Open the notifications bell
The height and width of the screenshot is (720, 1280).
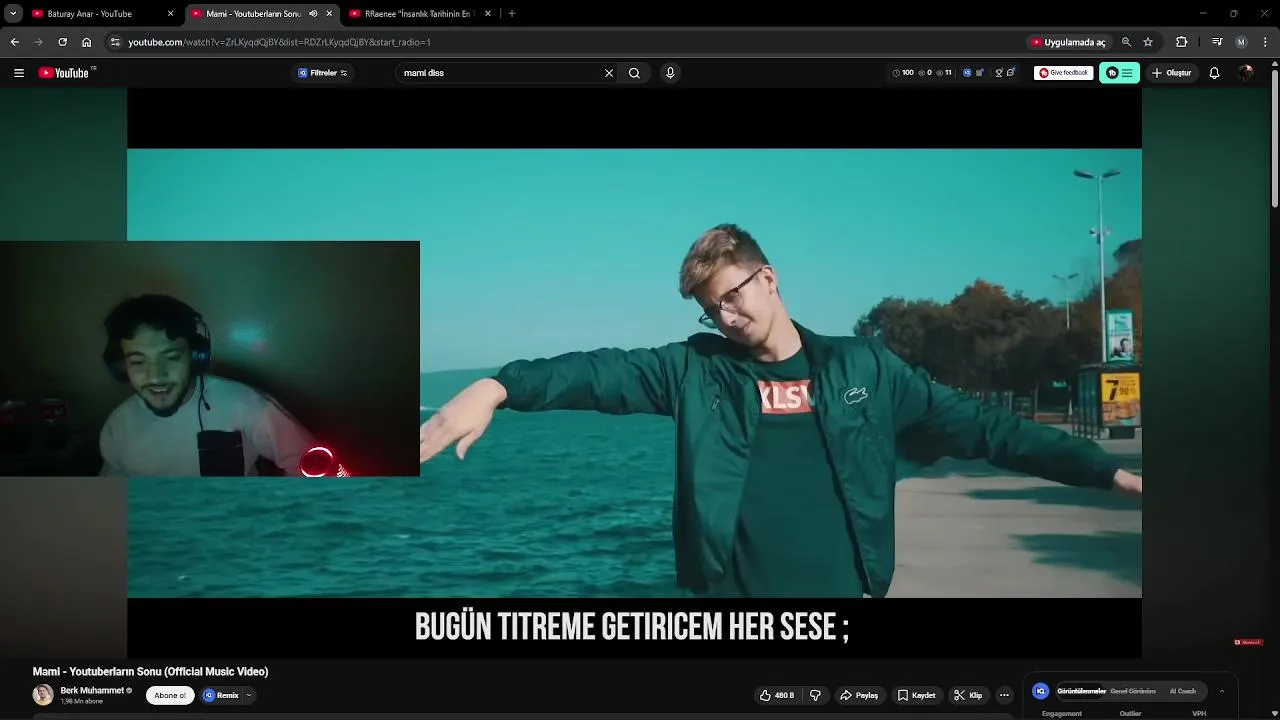(x=1214, y=73)
